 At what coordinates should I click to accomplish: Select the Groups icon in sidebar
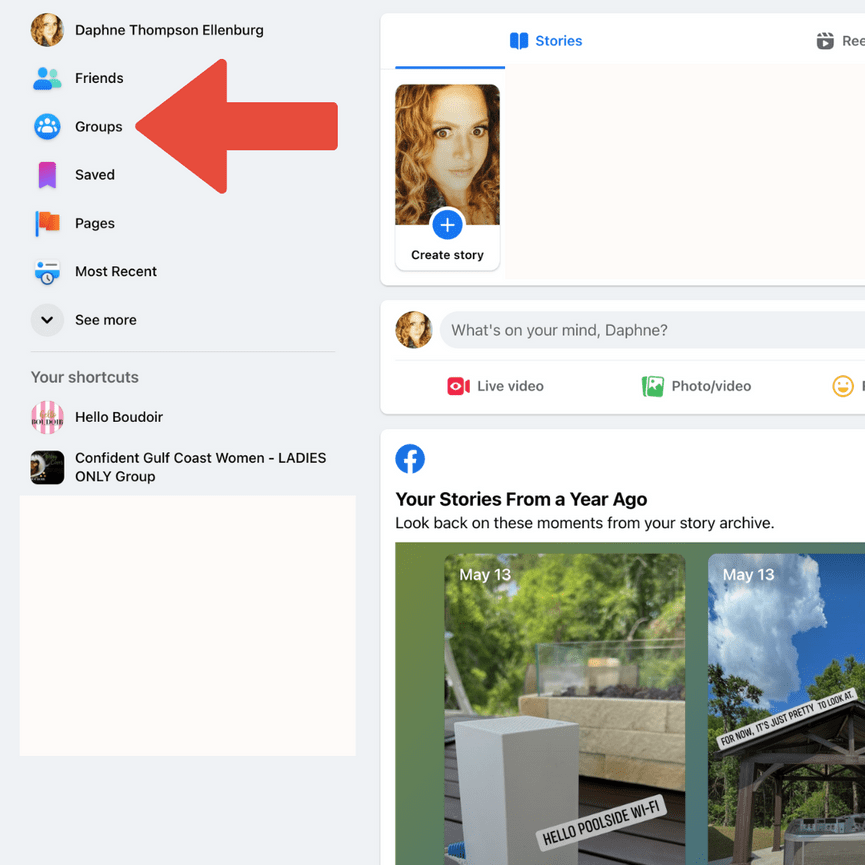click(x=46, y=127)
